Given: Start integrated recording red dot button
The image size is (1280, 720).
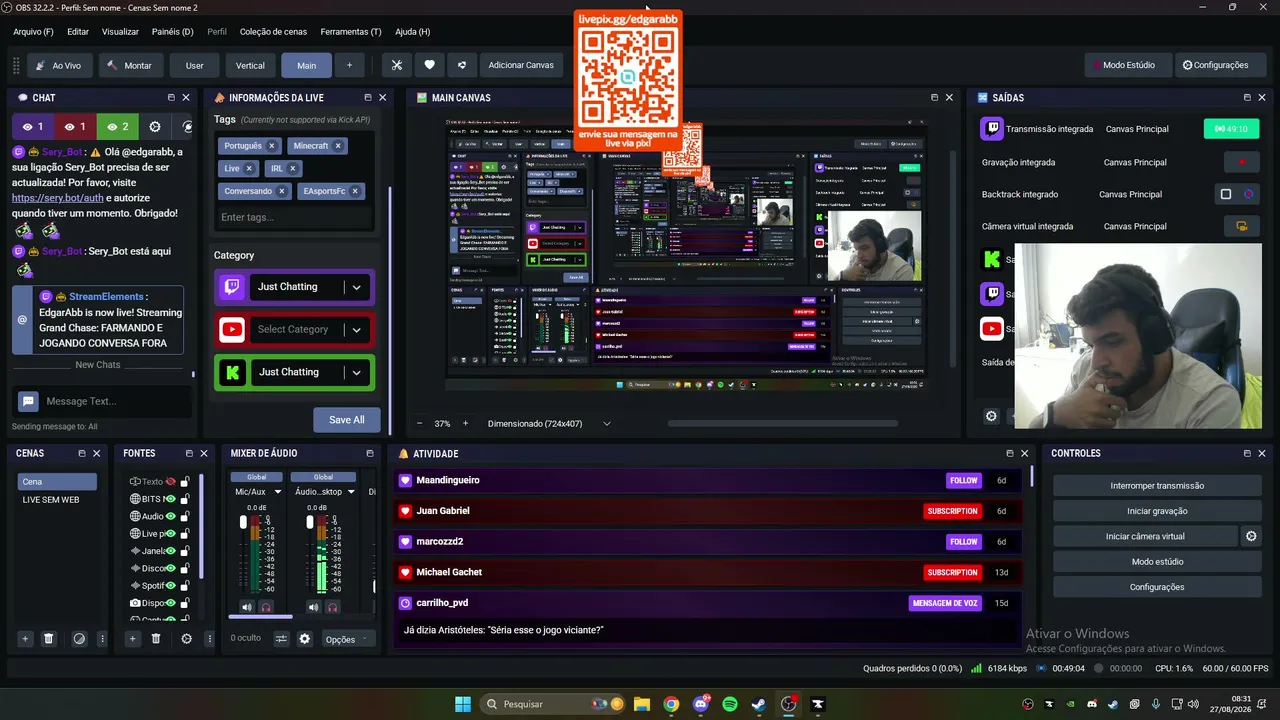Looking at the screenshot, I should coord(1242,162).
